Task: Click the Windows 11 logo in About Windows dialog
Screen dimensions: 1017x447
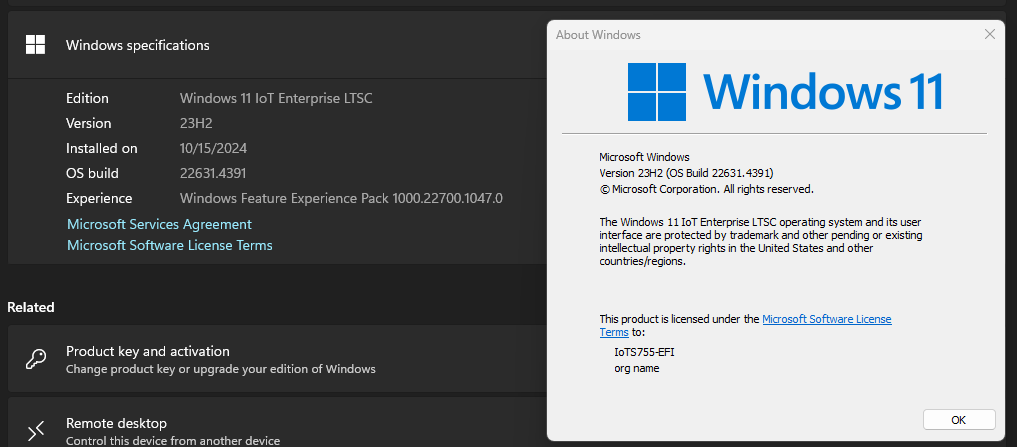Action: pos(785,91)
